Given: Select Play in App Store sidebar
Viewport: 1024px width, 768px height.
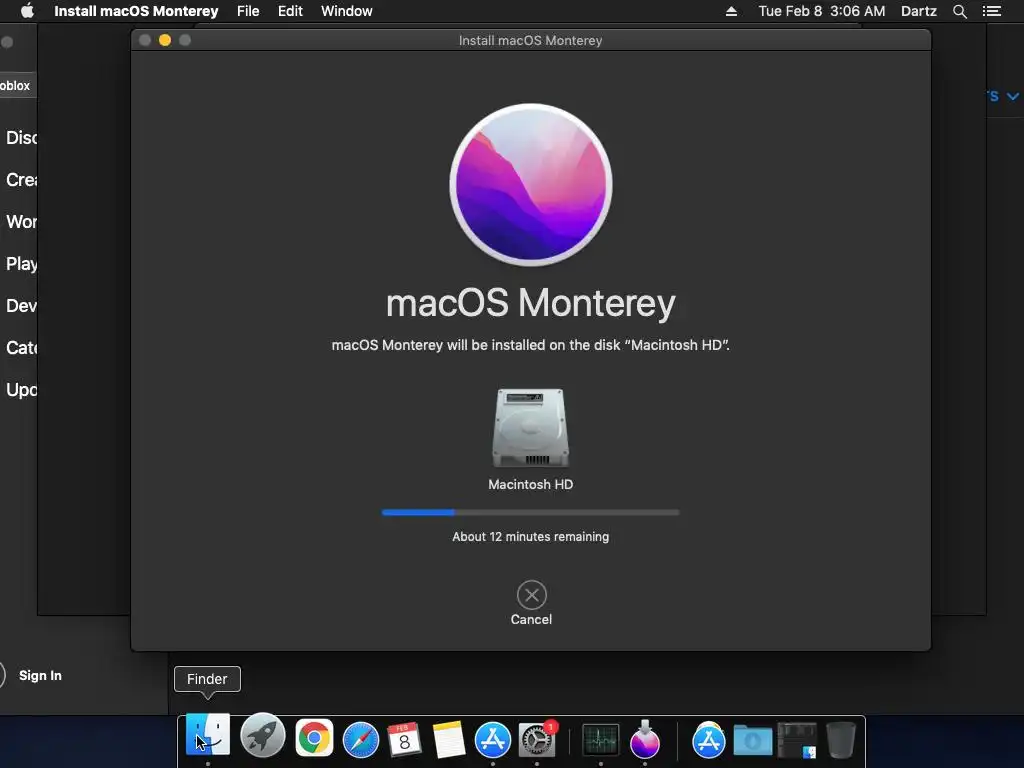Looking at the screenshot, I should (x=21, y=264).
